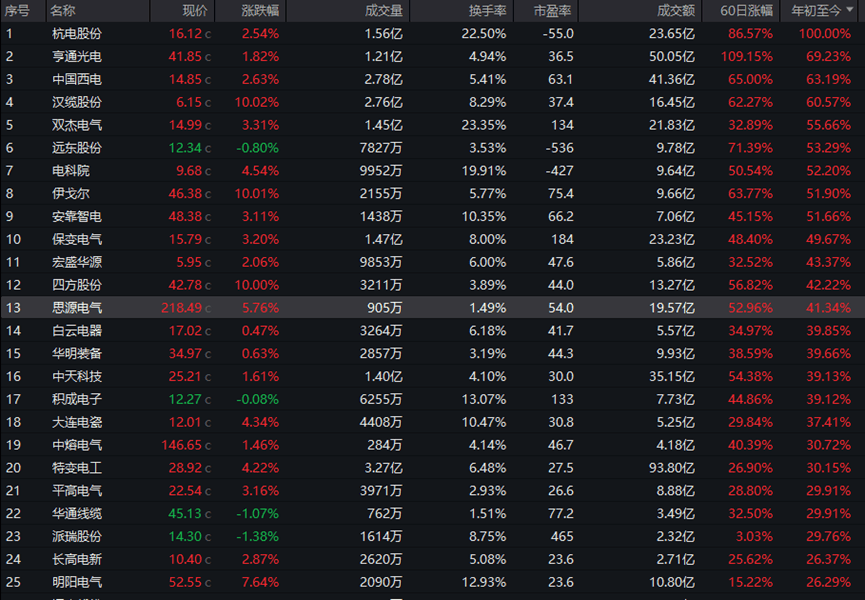Click the 现价 column header
The height and width of the screenshot is (600, 865).
(x=195, y=10)
